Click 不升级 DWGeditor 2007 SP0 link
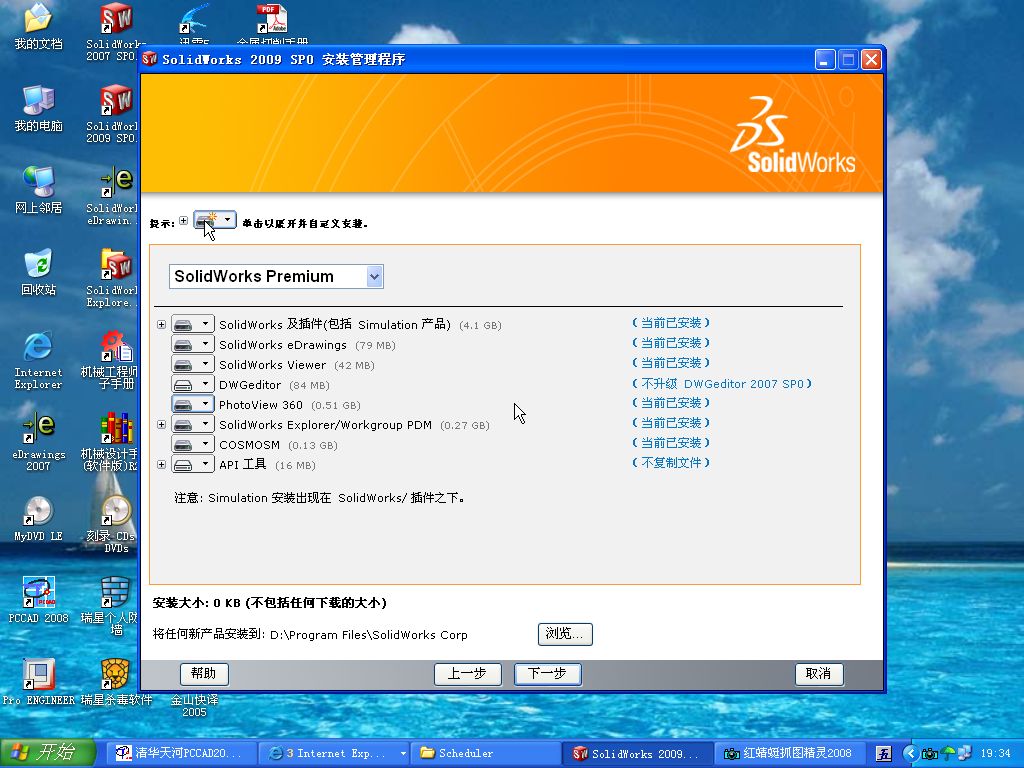Viewport: 1024px width, 768px height. click(722, 384)
